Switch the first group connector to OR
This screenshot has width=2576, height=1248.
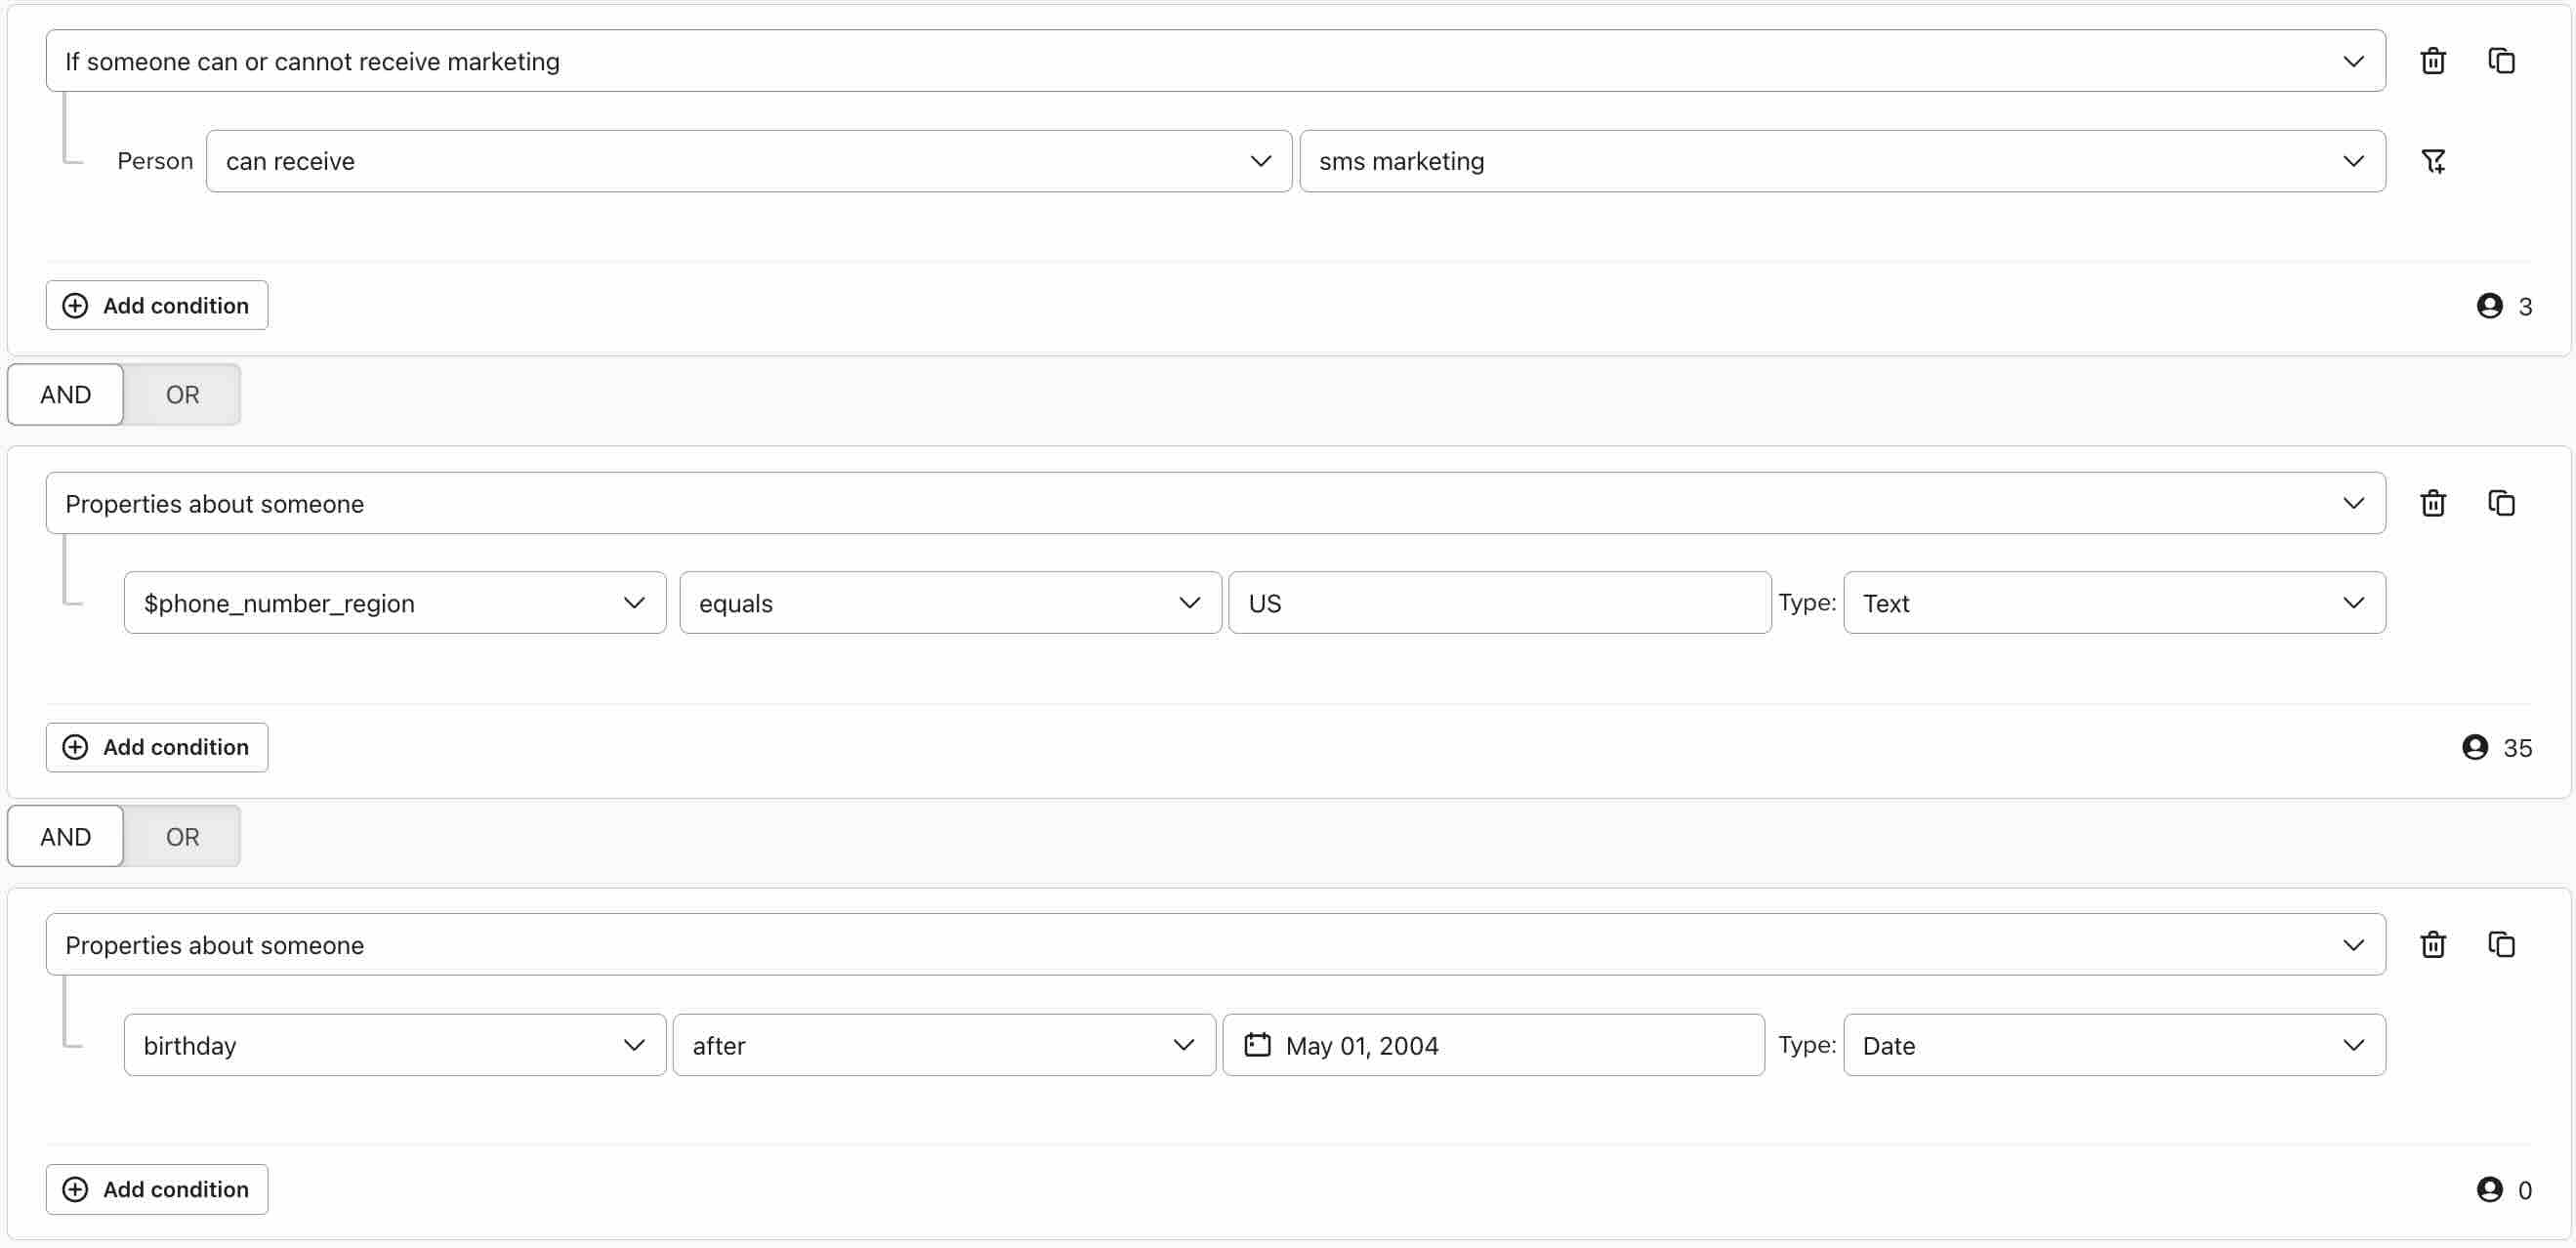[x=181, y=394]
